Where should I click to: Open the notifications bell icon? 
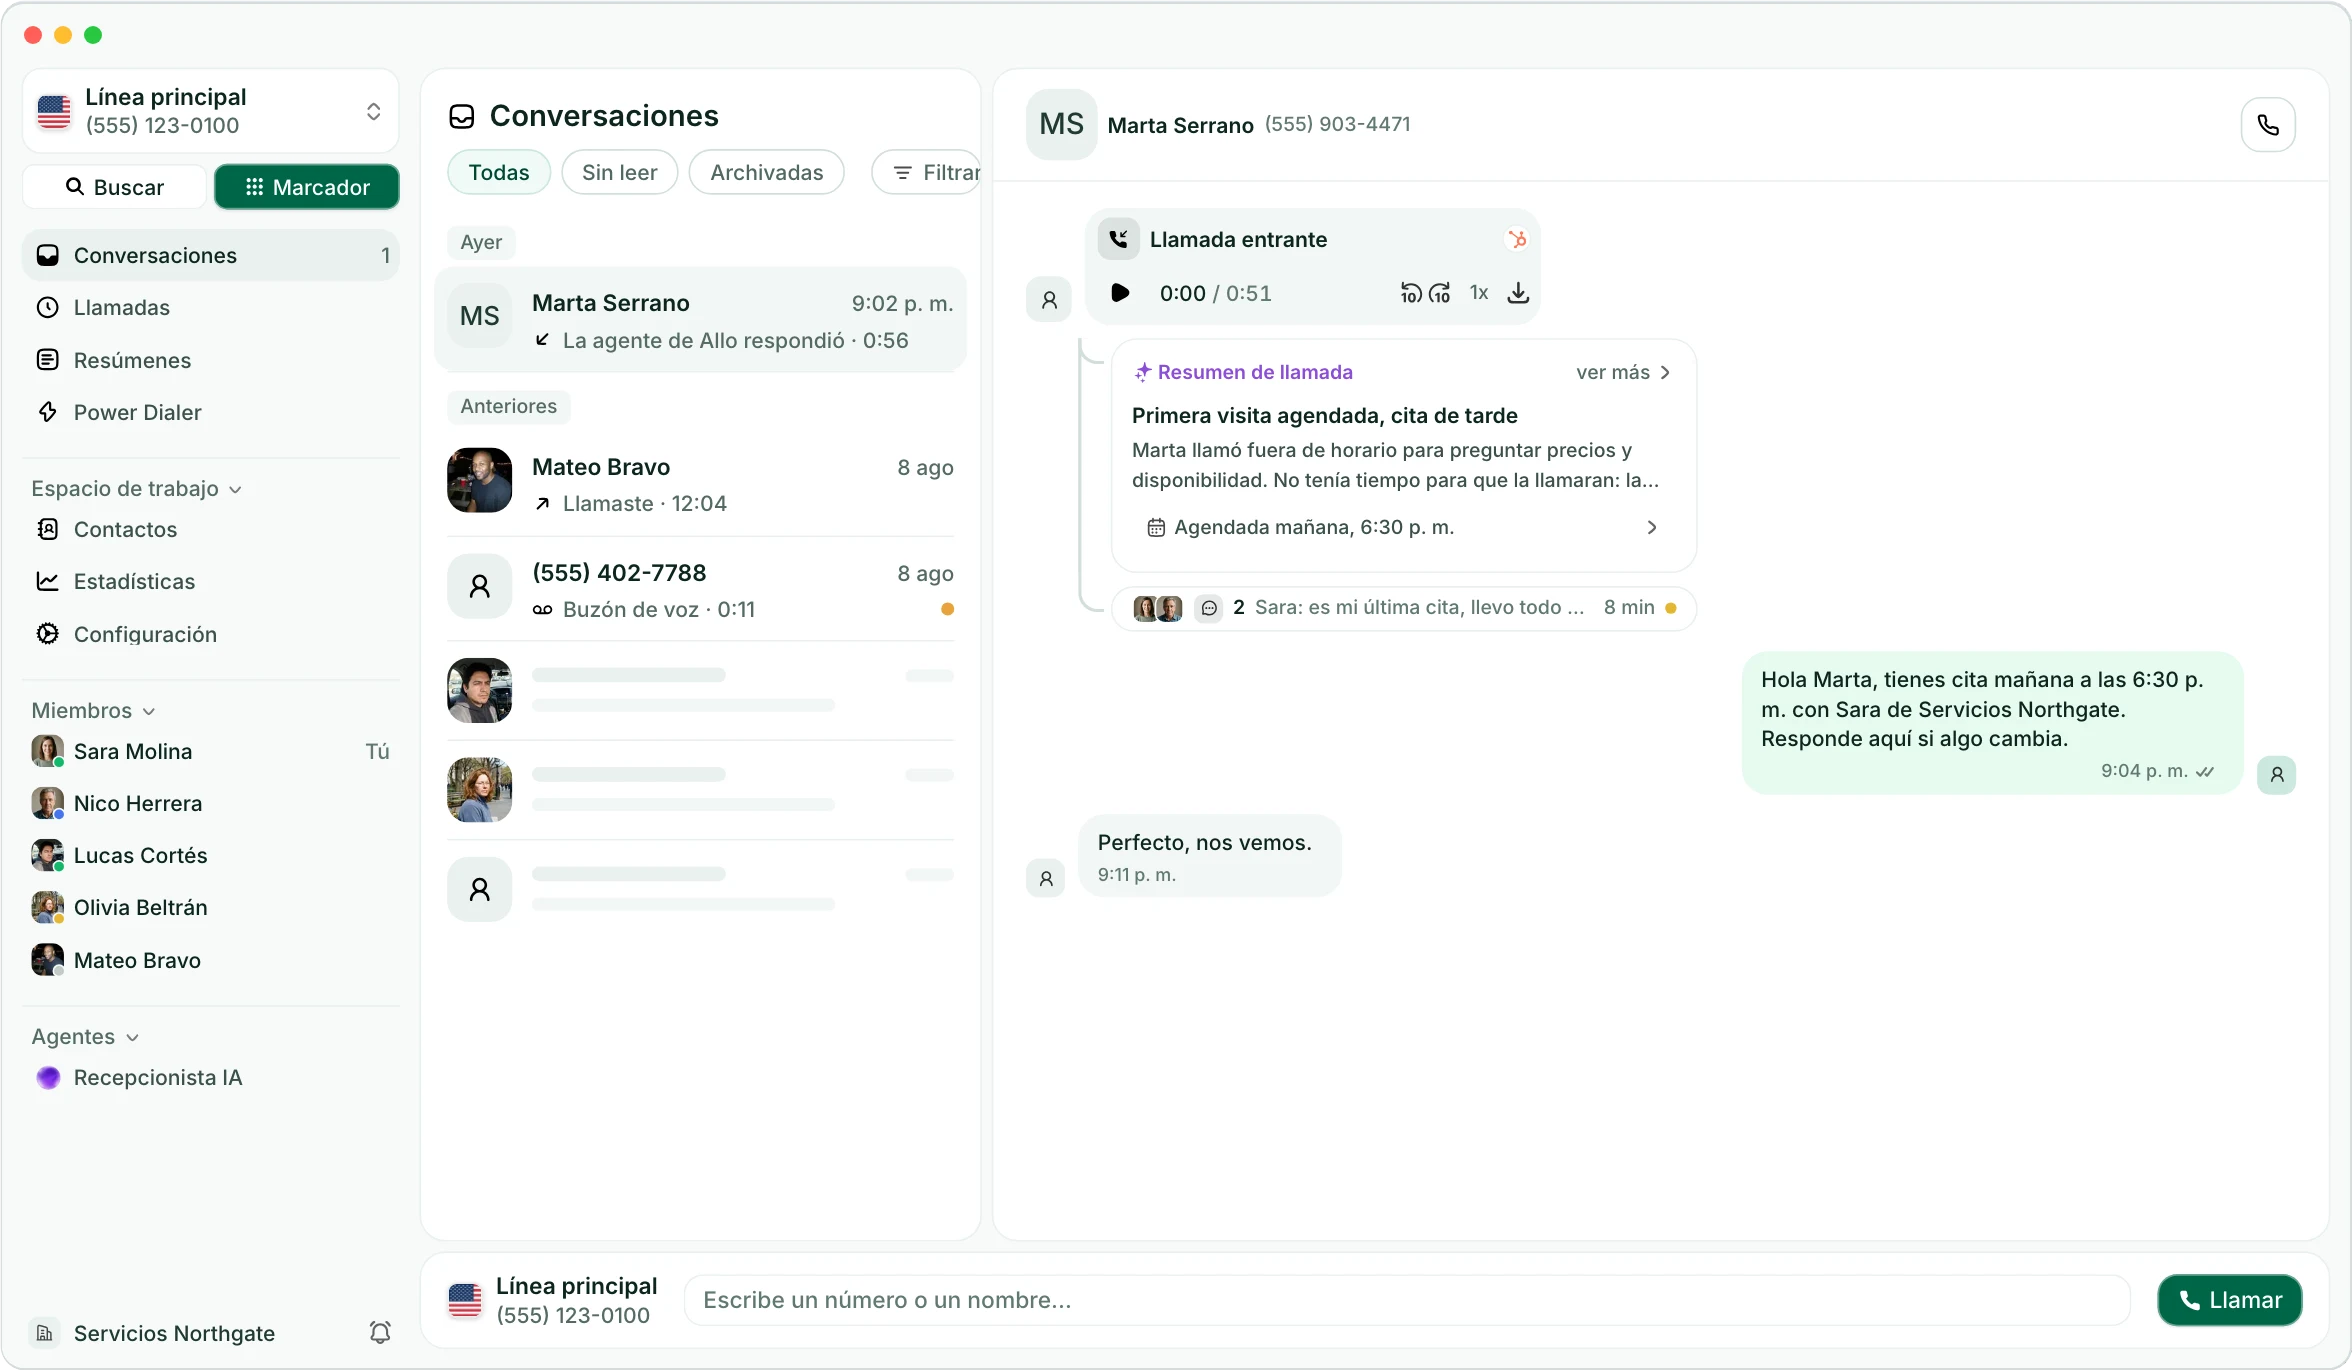click(380, 1332)
